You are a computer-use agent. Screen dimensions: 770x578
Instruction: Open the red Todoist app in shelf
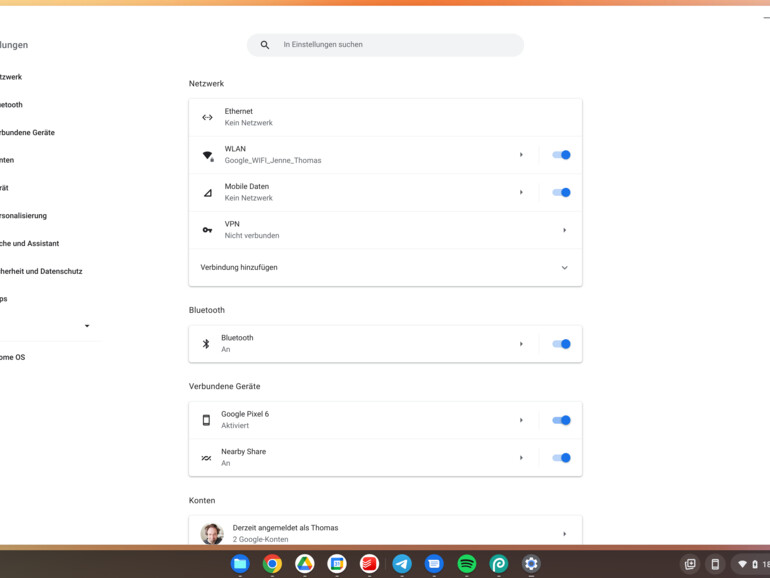coord(369,564)
